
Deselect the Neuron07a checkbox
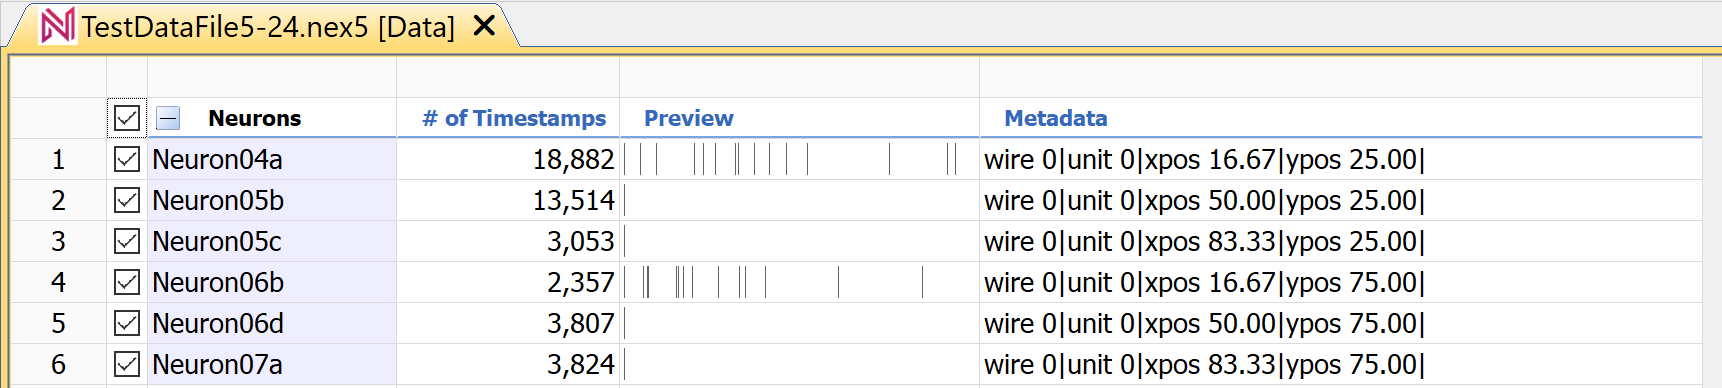pyautogui.click(x=127, y=364)
